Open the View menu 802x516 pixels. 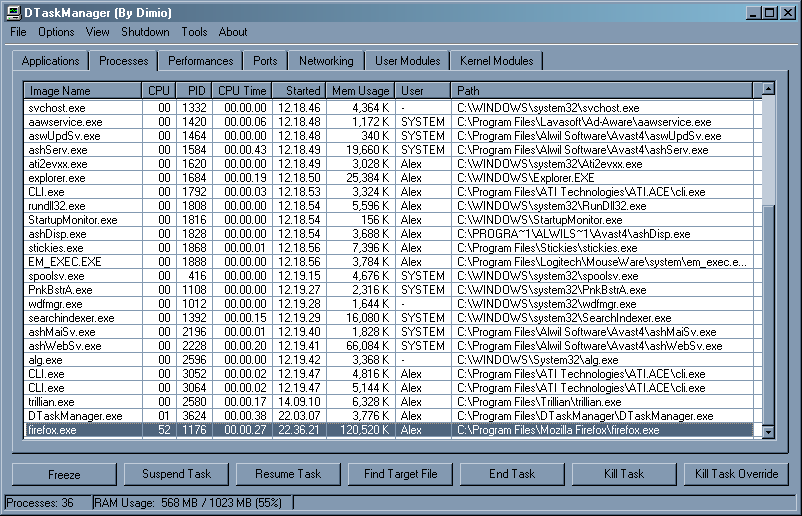97,32
